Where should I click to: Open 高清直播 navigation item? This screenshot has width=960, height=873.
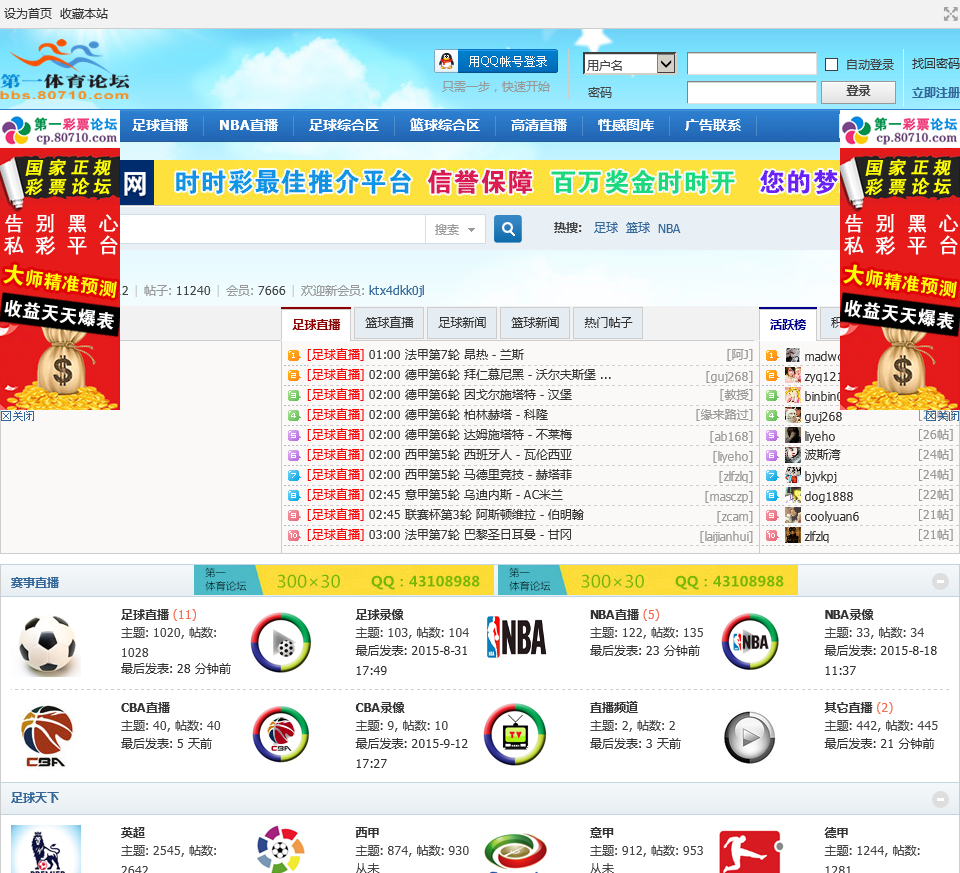[x=539, y=126]
